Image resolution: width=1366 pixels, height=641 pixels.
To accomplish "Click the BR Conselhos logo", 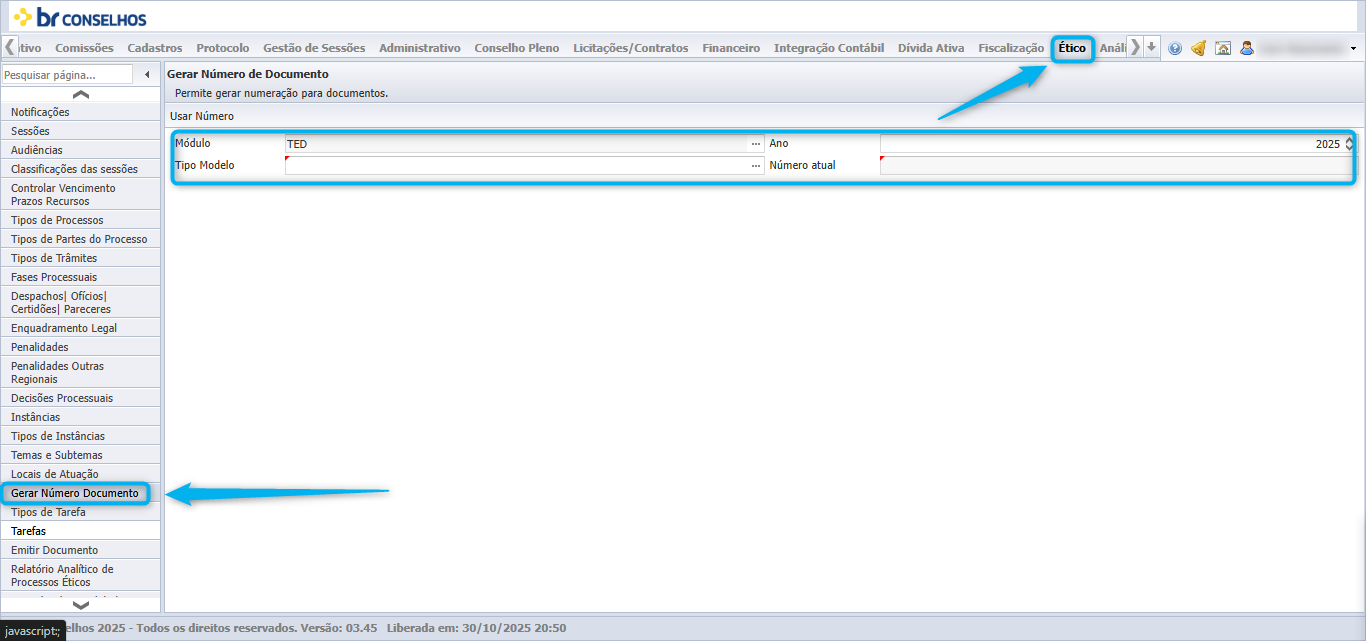I will [80, 18].
